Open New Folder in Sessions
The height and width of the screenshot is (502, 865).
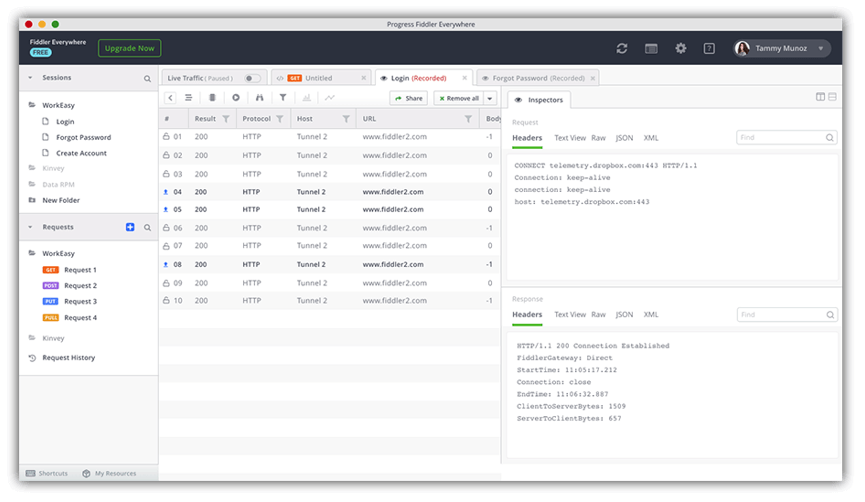tap(61, 200)
